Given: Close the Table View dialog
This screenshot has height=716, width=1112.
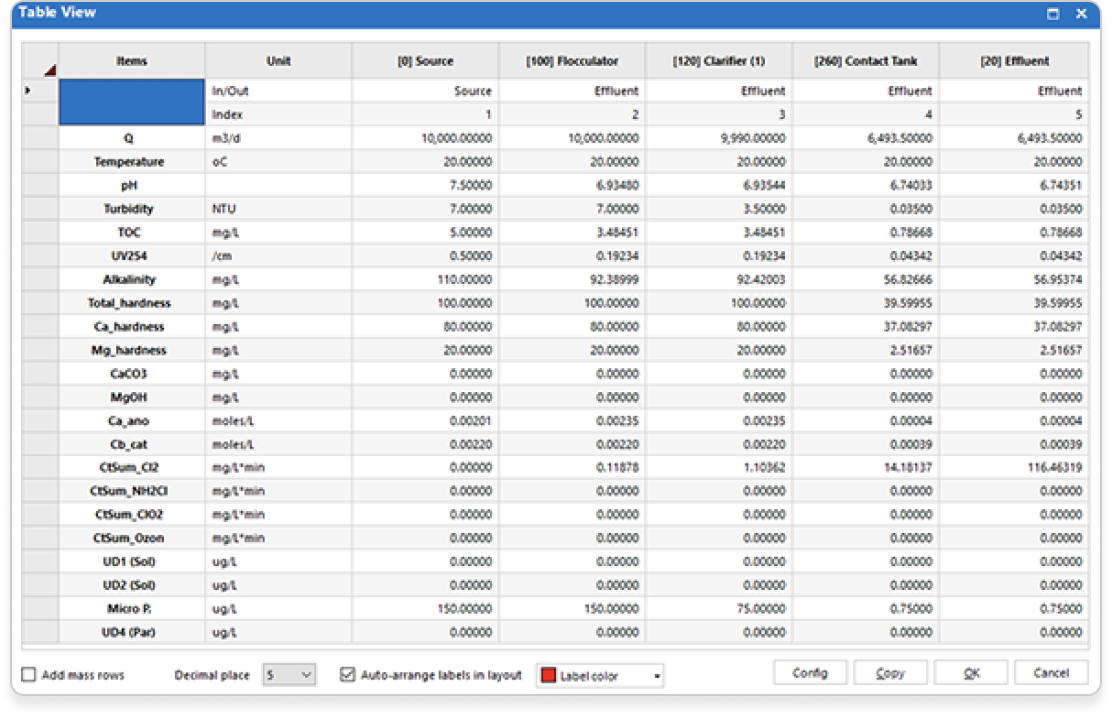Looking at the screenshot, I should point(1081,14).
